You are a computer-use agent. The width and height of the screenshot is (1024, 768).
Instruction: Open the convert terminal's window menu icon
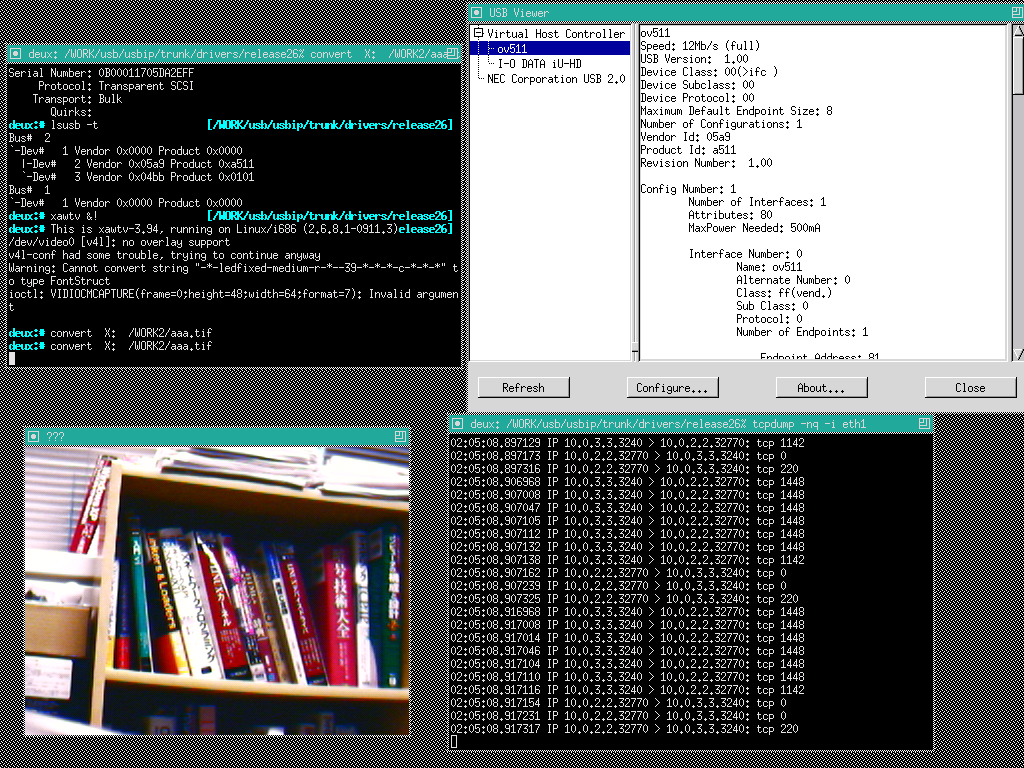pyautogui.click(x=15, y=54)
